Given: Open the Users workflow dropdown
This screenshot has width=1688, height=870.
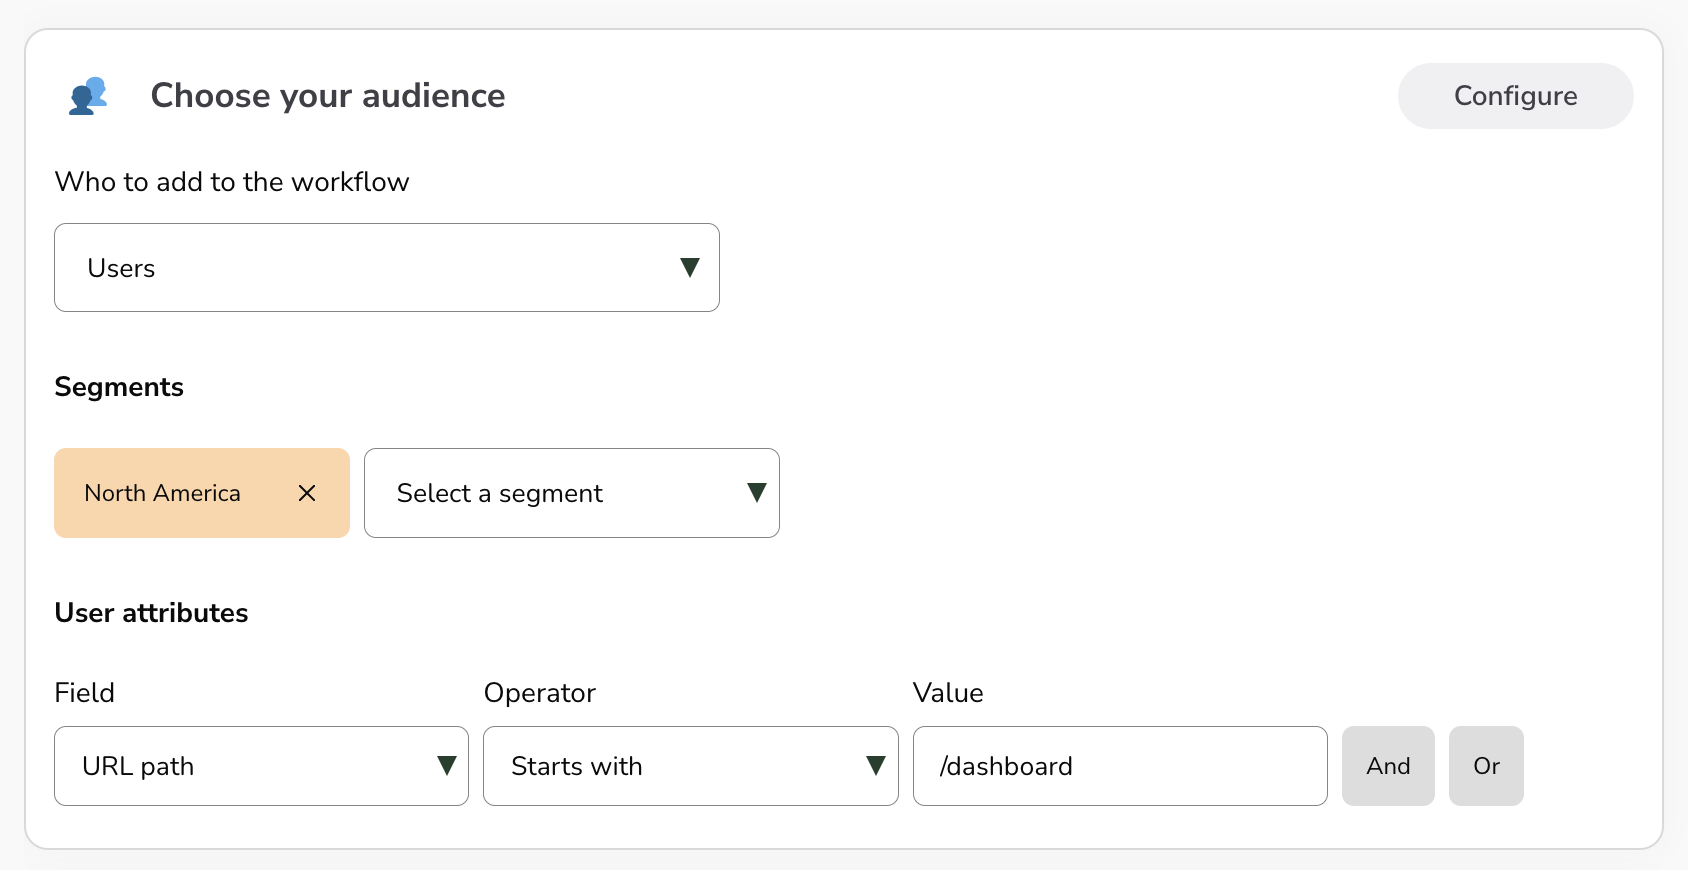Looking at the screenshot, I should pos(387,268).
